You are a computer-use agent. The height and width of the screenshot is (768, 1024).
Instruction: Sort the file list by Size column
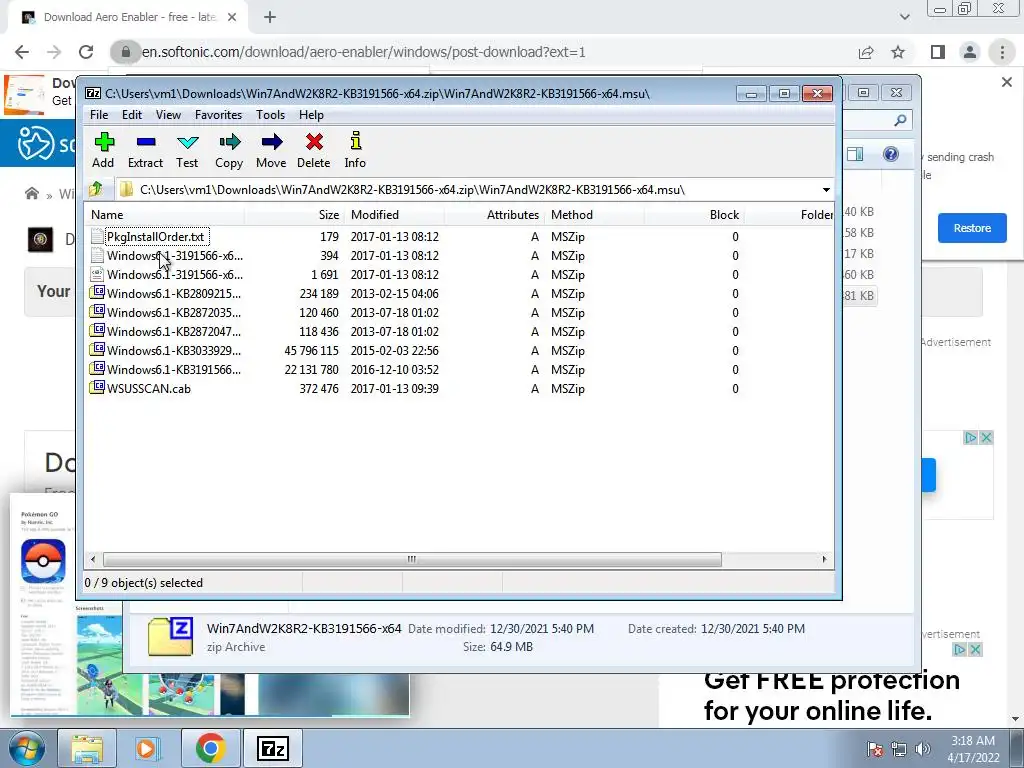[x=295, y=215]
